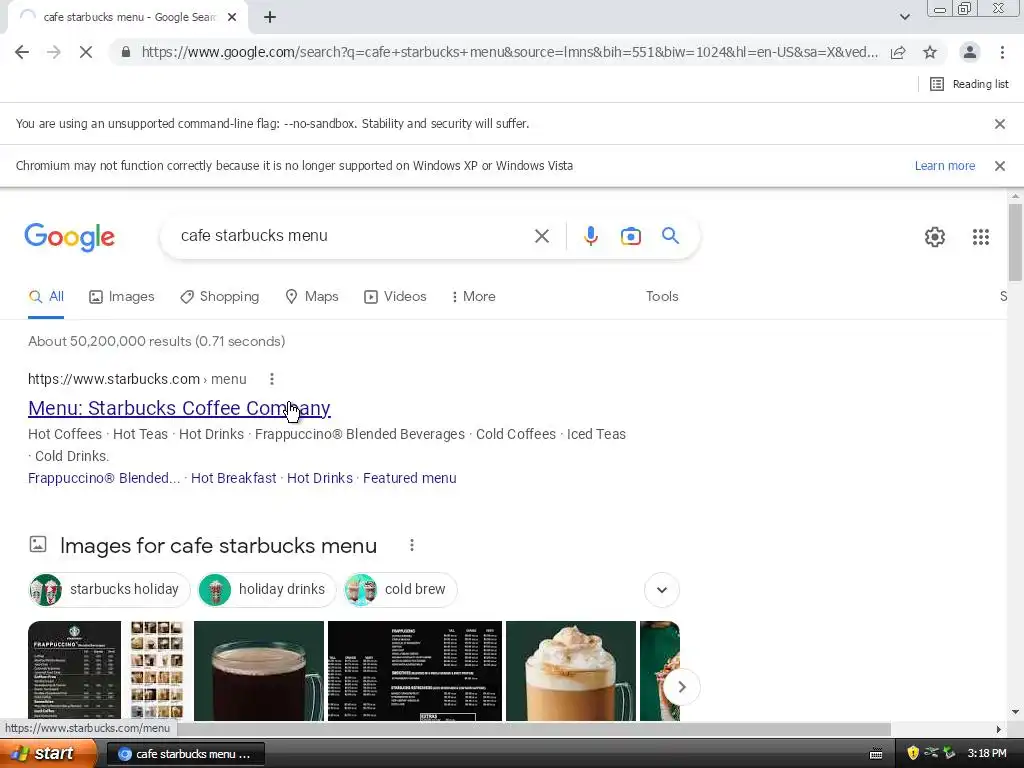Viewport: 1024px width, 768px height.
Task: Bookmark this page with the star icon
Action: [930, 52]
